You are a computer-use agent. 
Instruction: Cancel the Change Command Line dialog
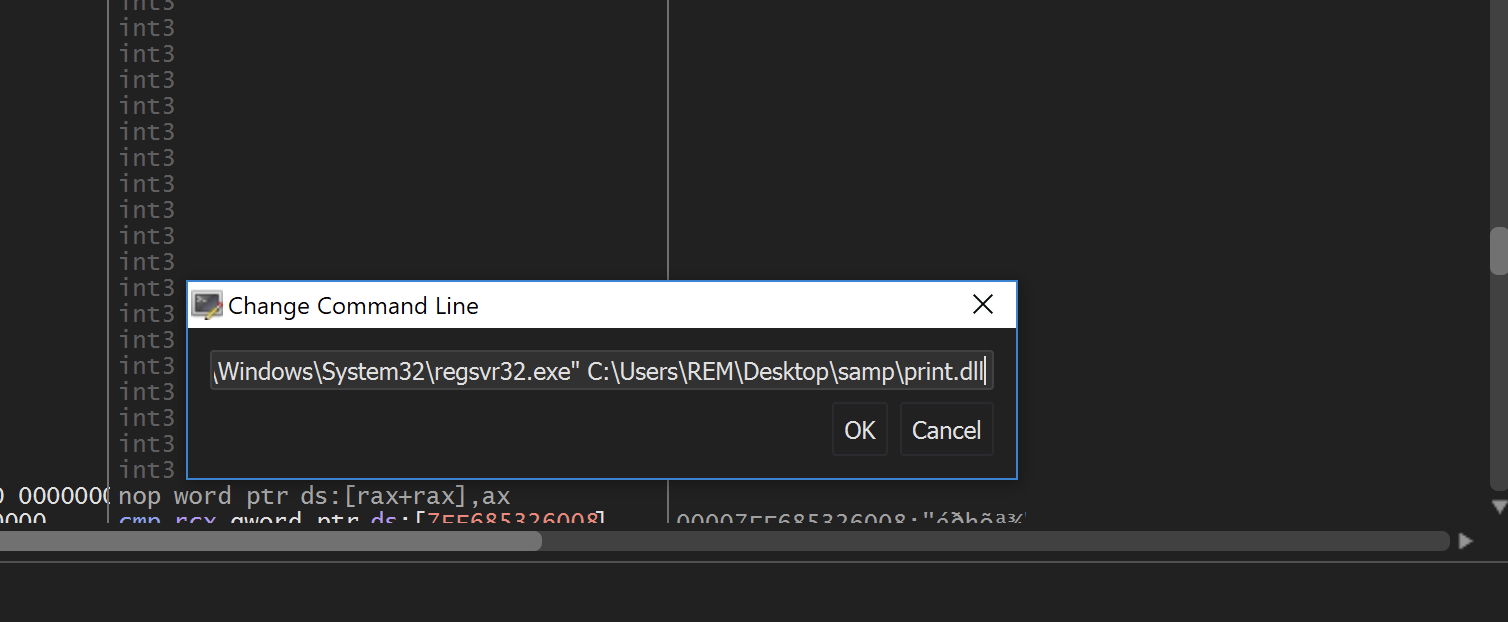946,430
